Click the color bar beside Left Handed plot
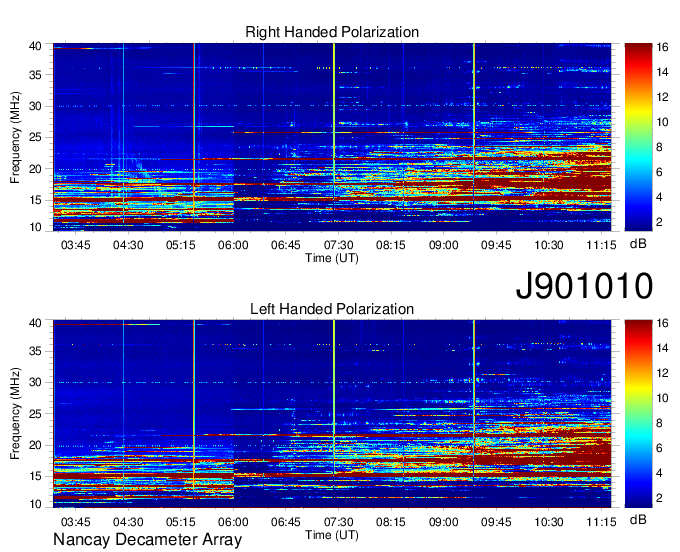The height and width of the screenshot is (552, 680). click(x=638, y=414)
